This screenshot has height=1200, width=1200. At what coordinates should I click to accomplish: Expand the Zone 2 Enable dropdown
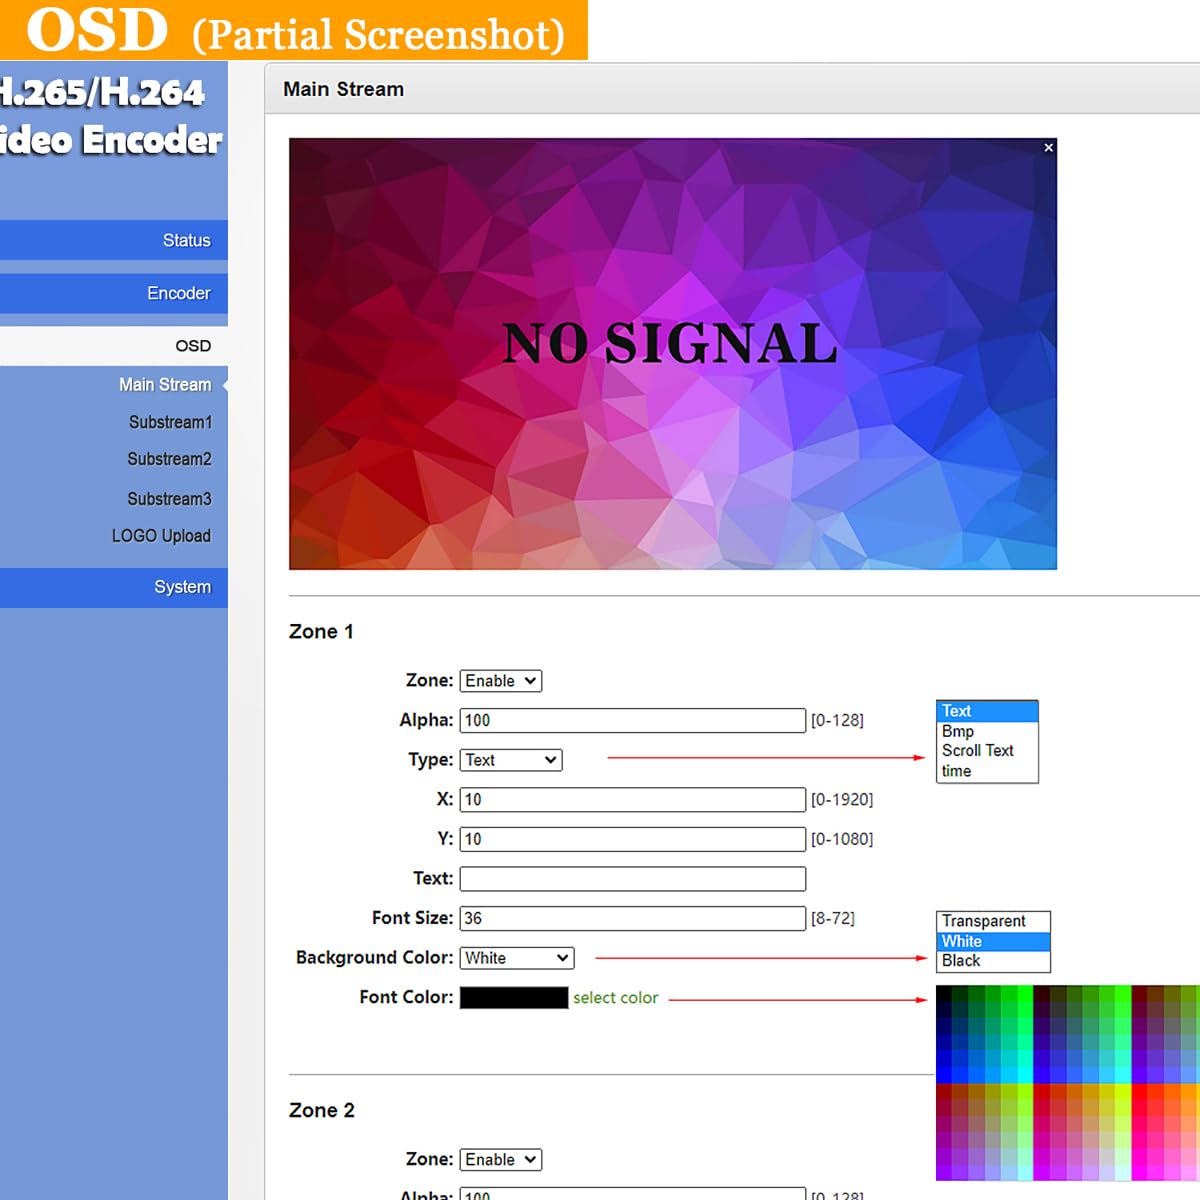[501, 1160]
